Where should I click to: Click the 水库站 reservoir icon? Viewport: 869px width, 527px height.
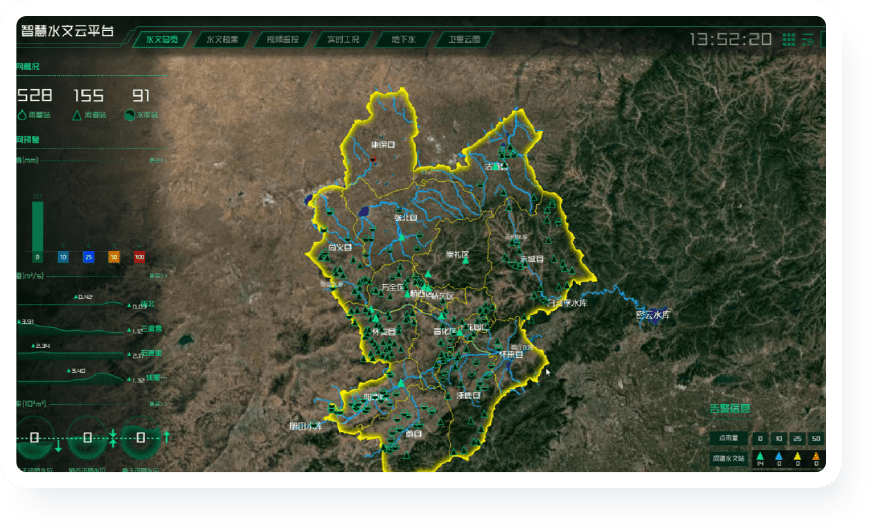[x=130, y=115]
